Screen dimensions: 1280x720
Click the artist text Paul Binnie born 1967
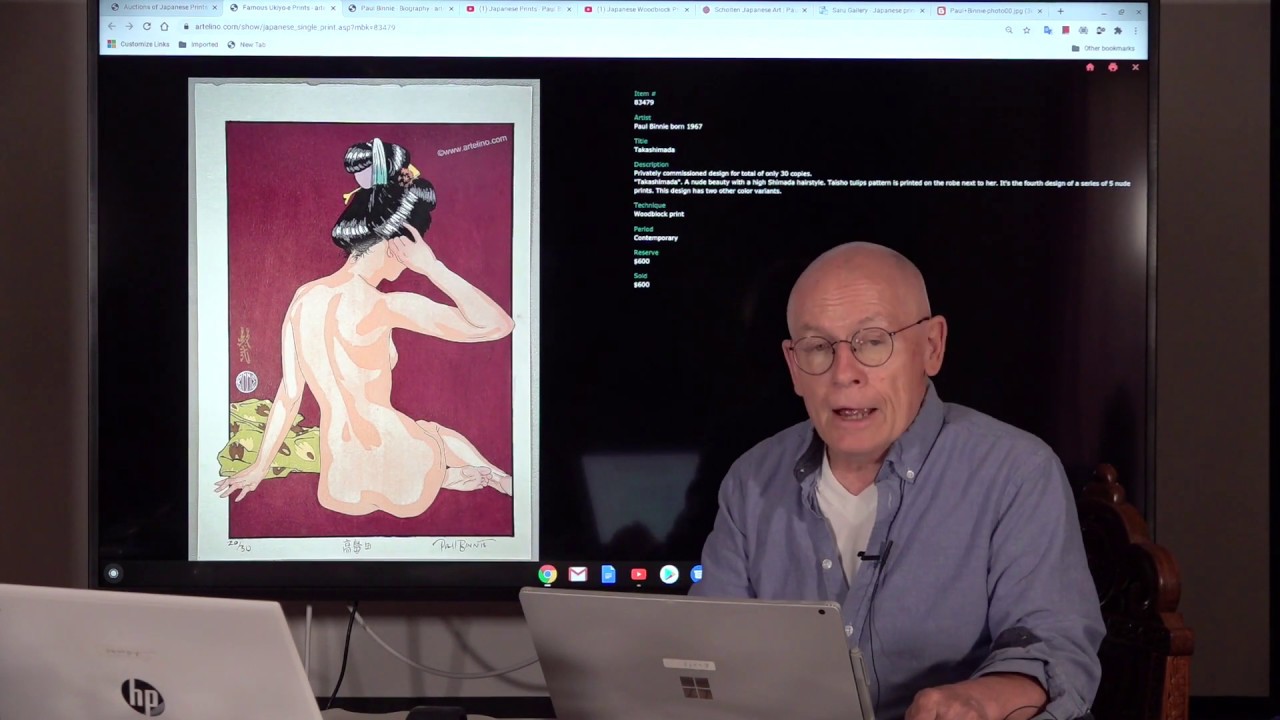pyautogui.click(x=668, y=126)
